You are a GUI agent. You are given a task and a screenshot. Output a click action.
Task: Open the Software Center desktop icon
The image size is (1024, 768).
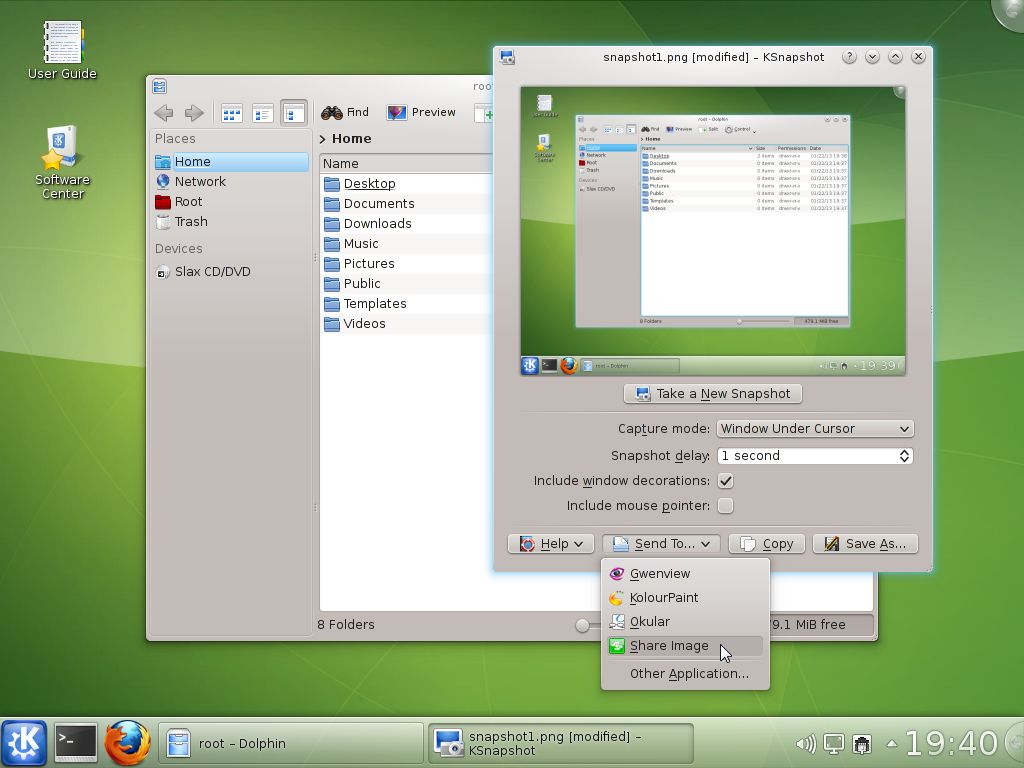pos(62,162)
